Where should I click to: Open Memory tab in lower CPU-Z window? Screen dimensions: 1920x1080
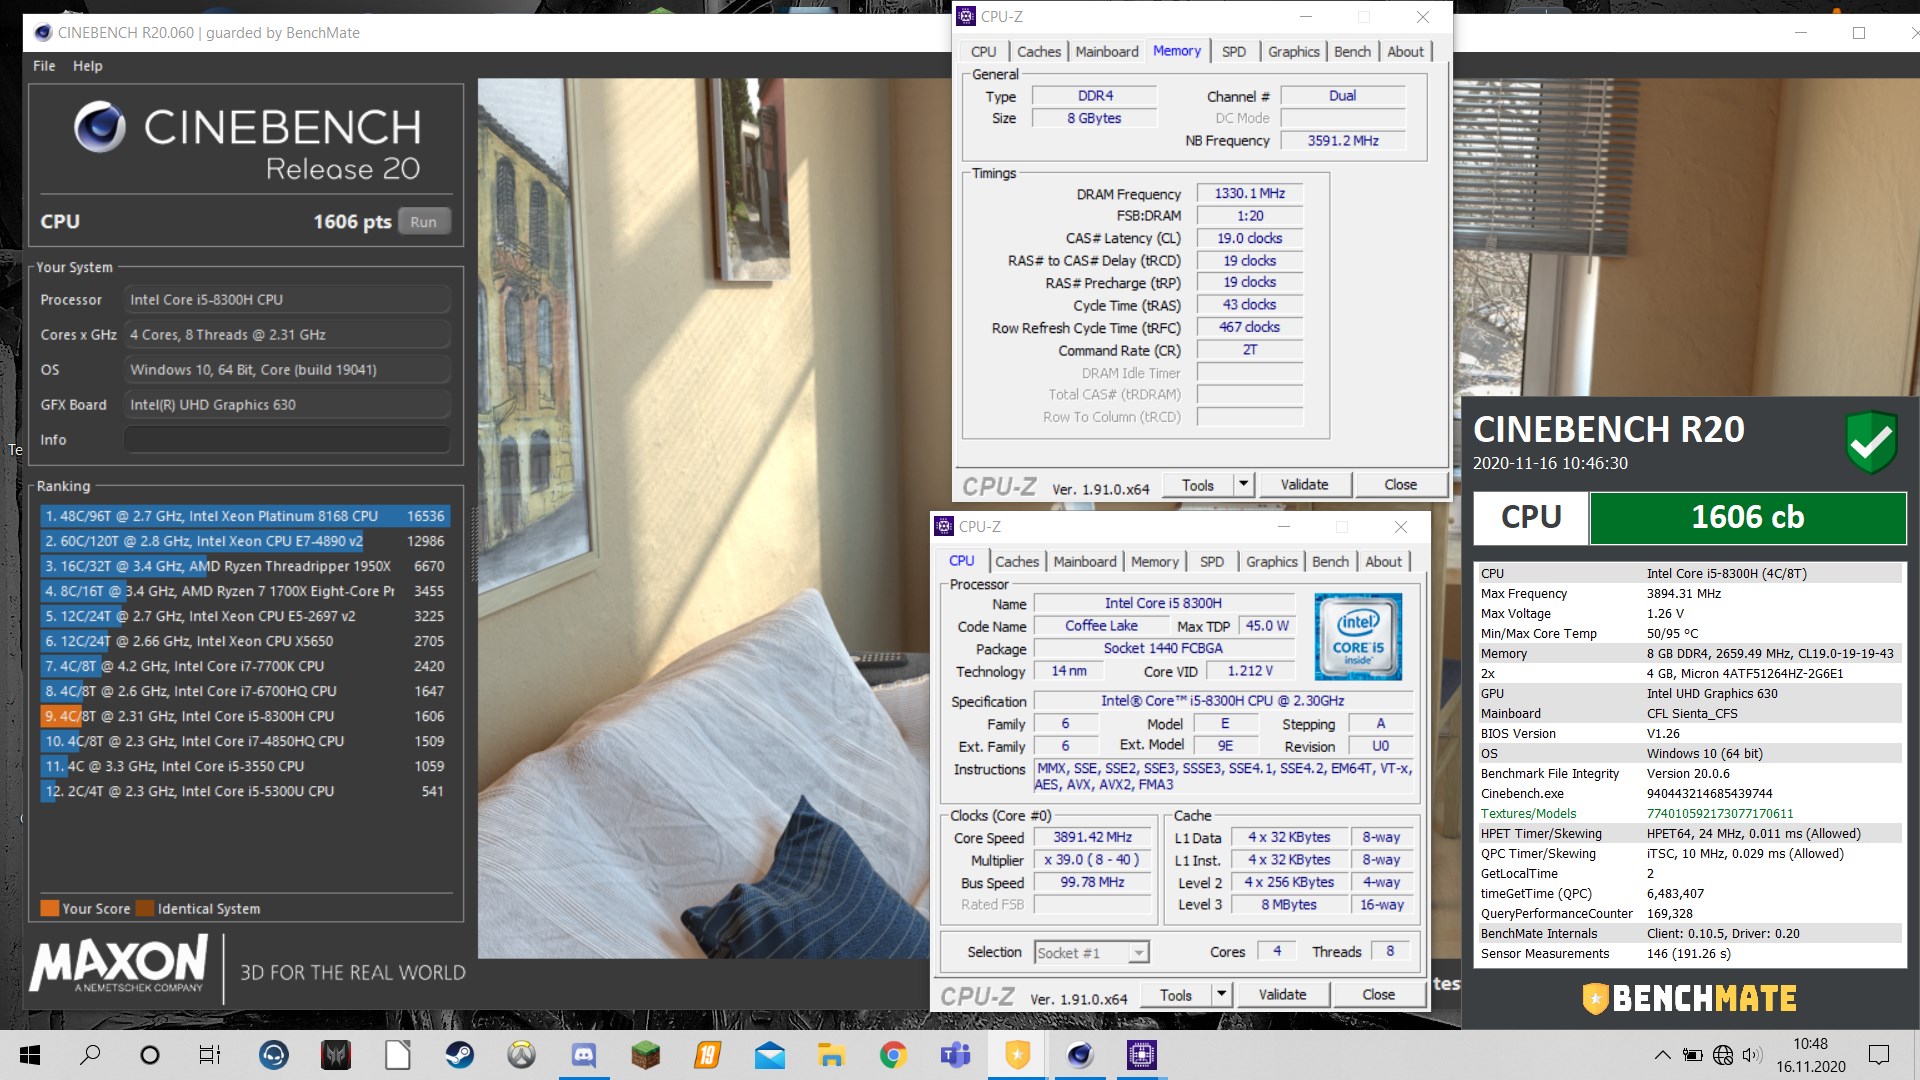coord(1155,562)
